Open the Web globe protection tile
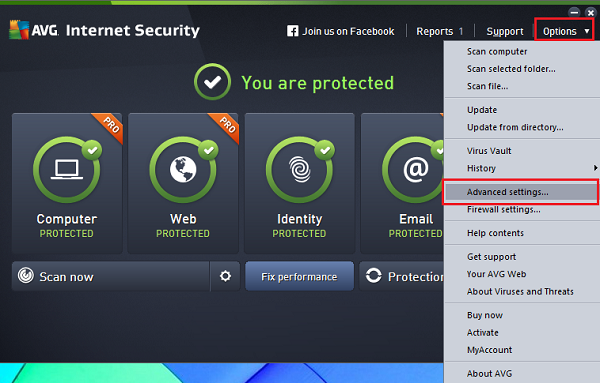Image resolution: width=600 pixels, height=383 pixels. (183, 183)
